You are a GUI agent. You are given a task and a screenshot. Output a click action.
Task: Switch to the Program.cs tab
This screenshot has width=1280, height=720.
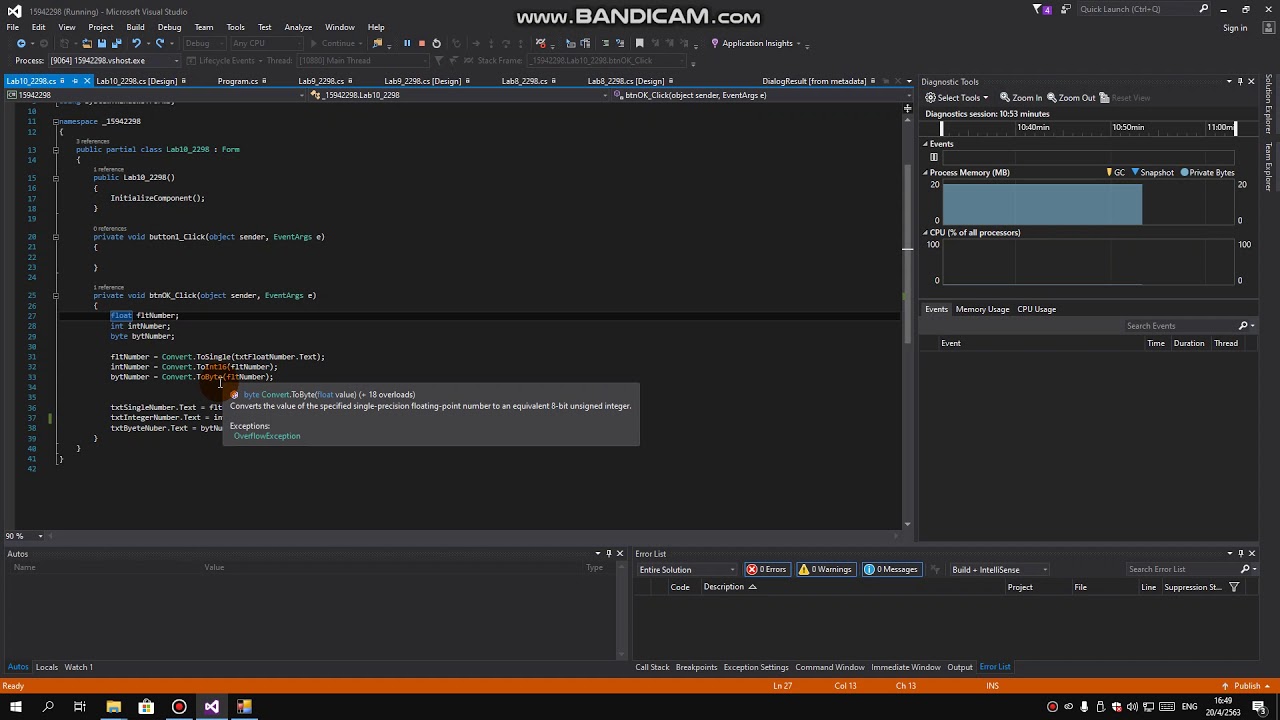pos(238,81)
